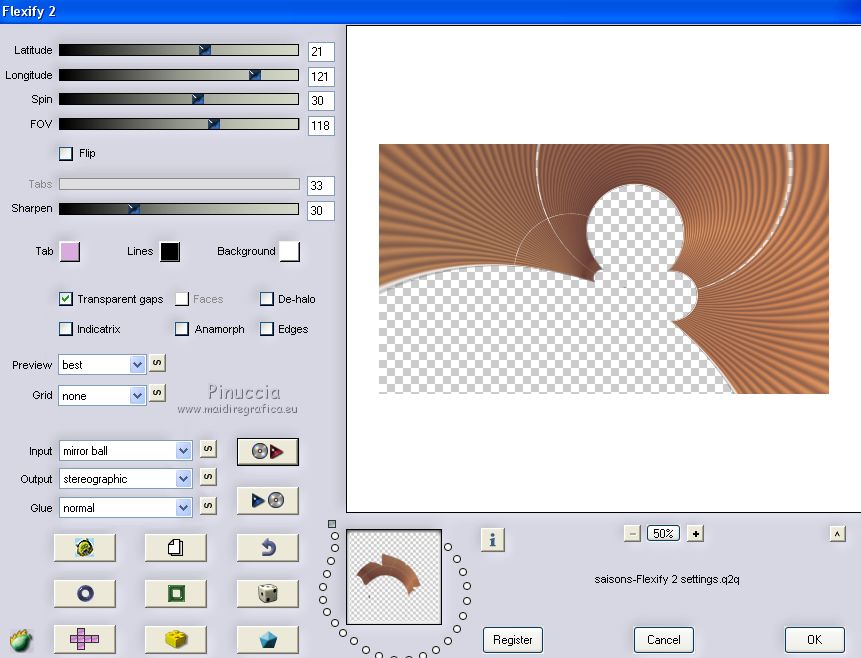Image resolution: width=861 pixels, height=658 pixels.
Task: Click the FOV value field
Action: 321,126
